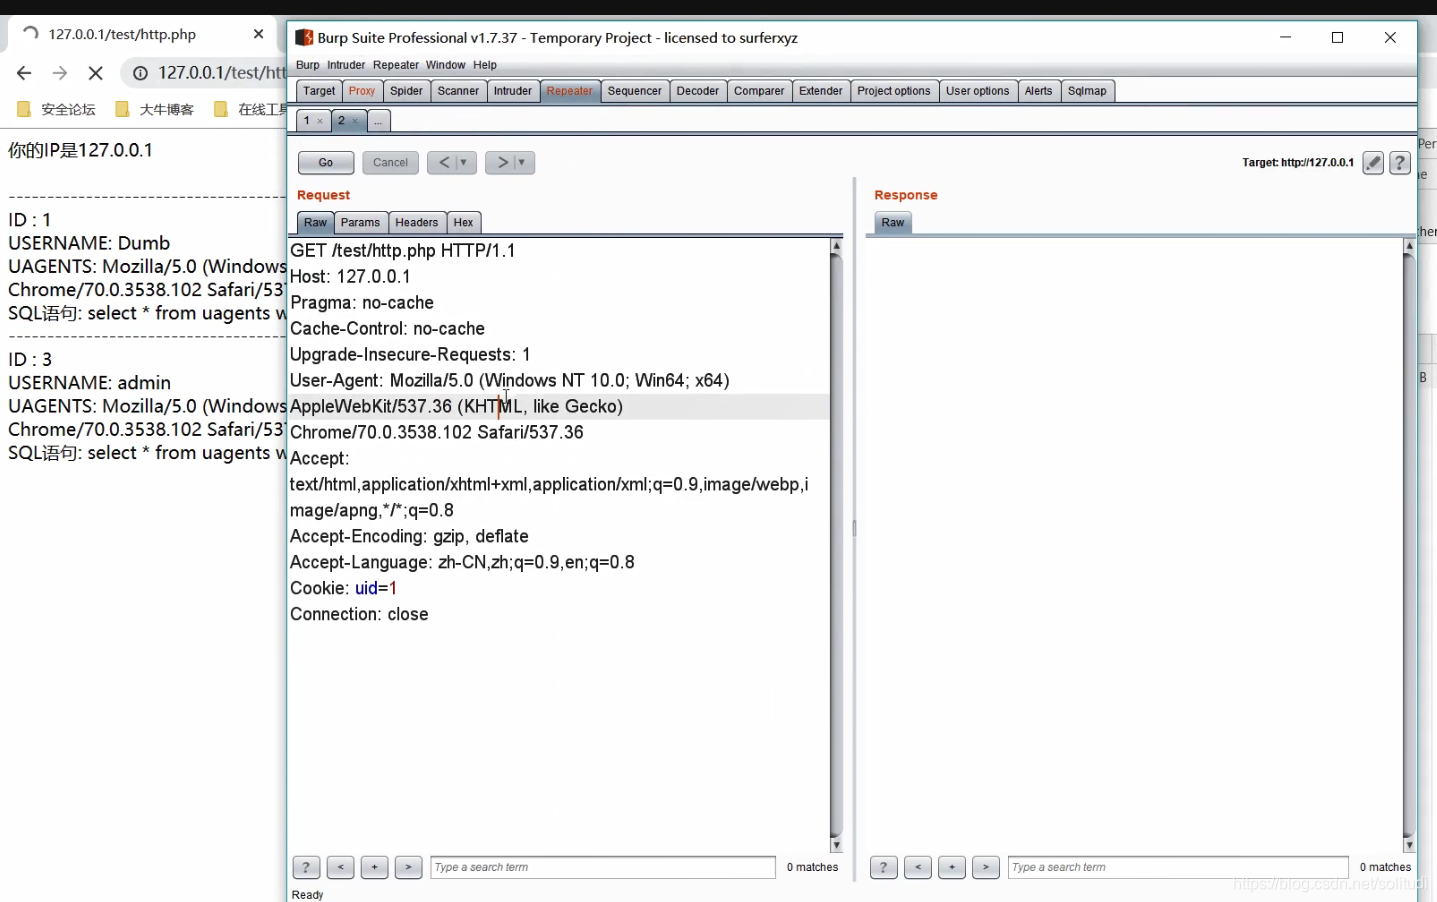
Task: Click the request search next-match button
Action: (x=408, y=867)
